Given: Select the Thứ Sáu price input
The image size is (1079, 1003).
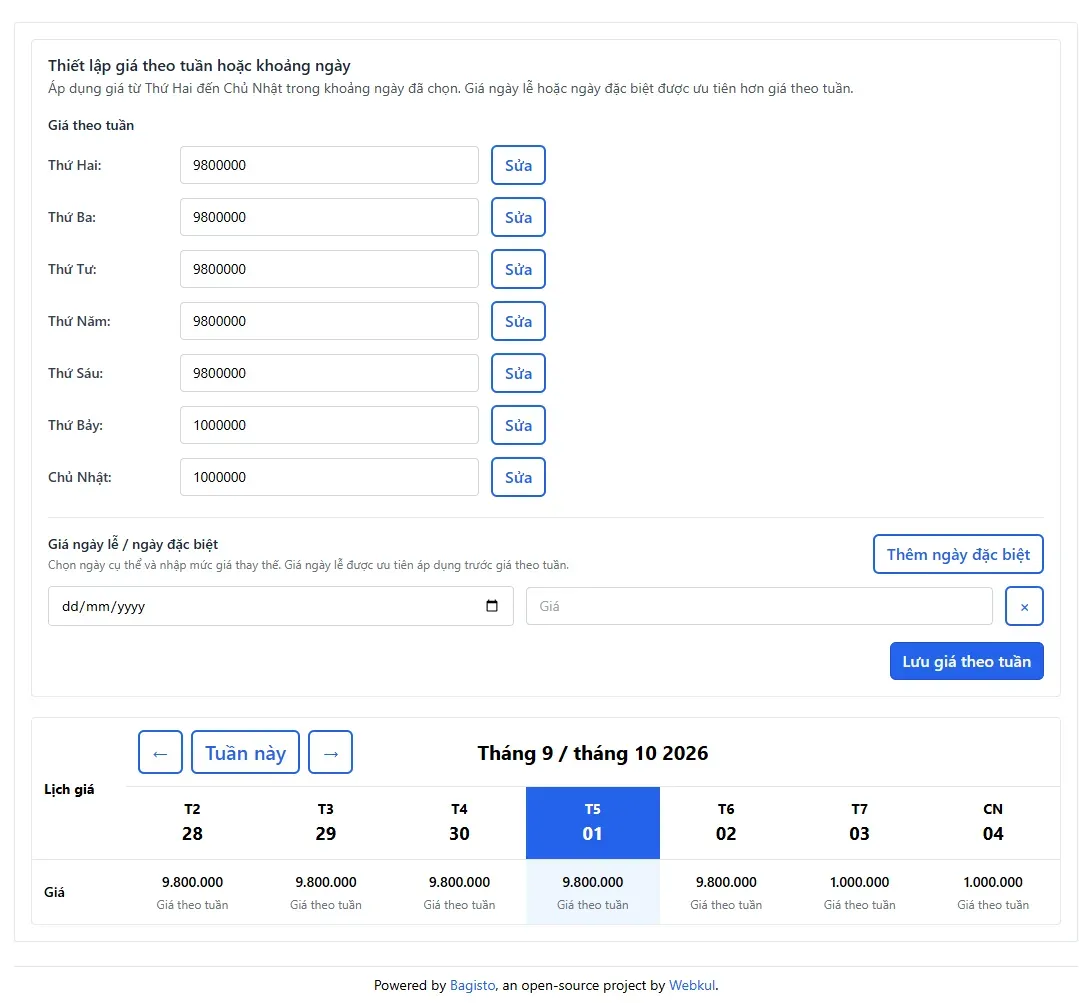Looking at the screenshot, I should (x=329, y=373).
